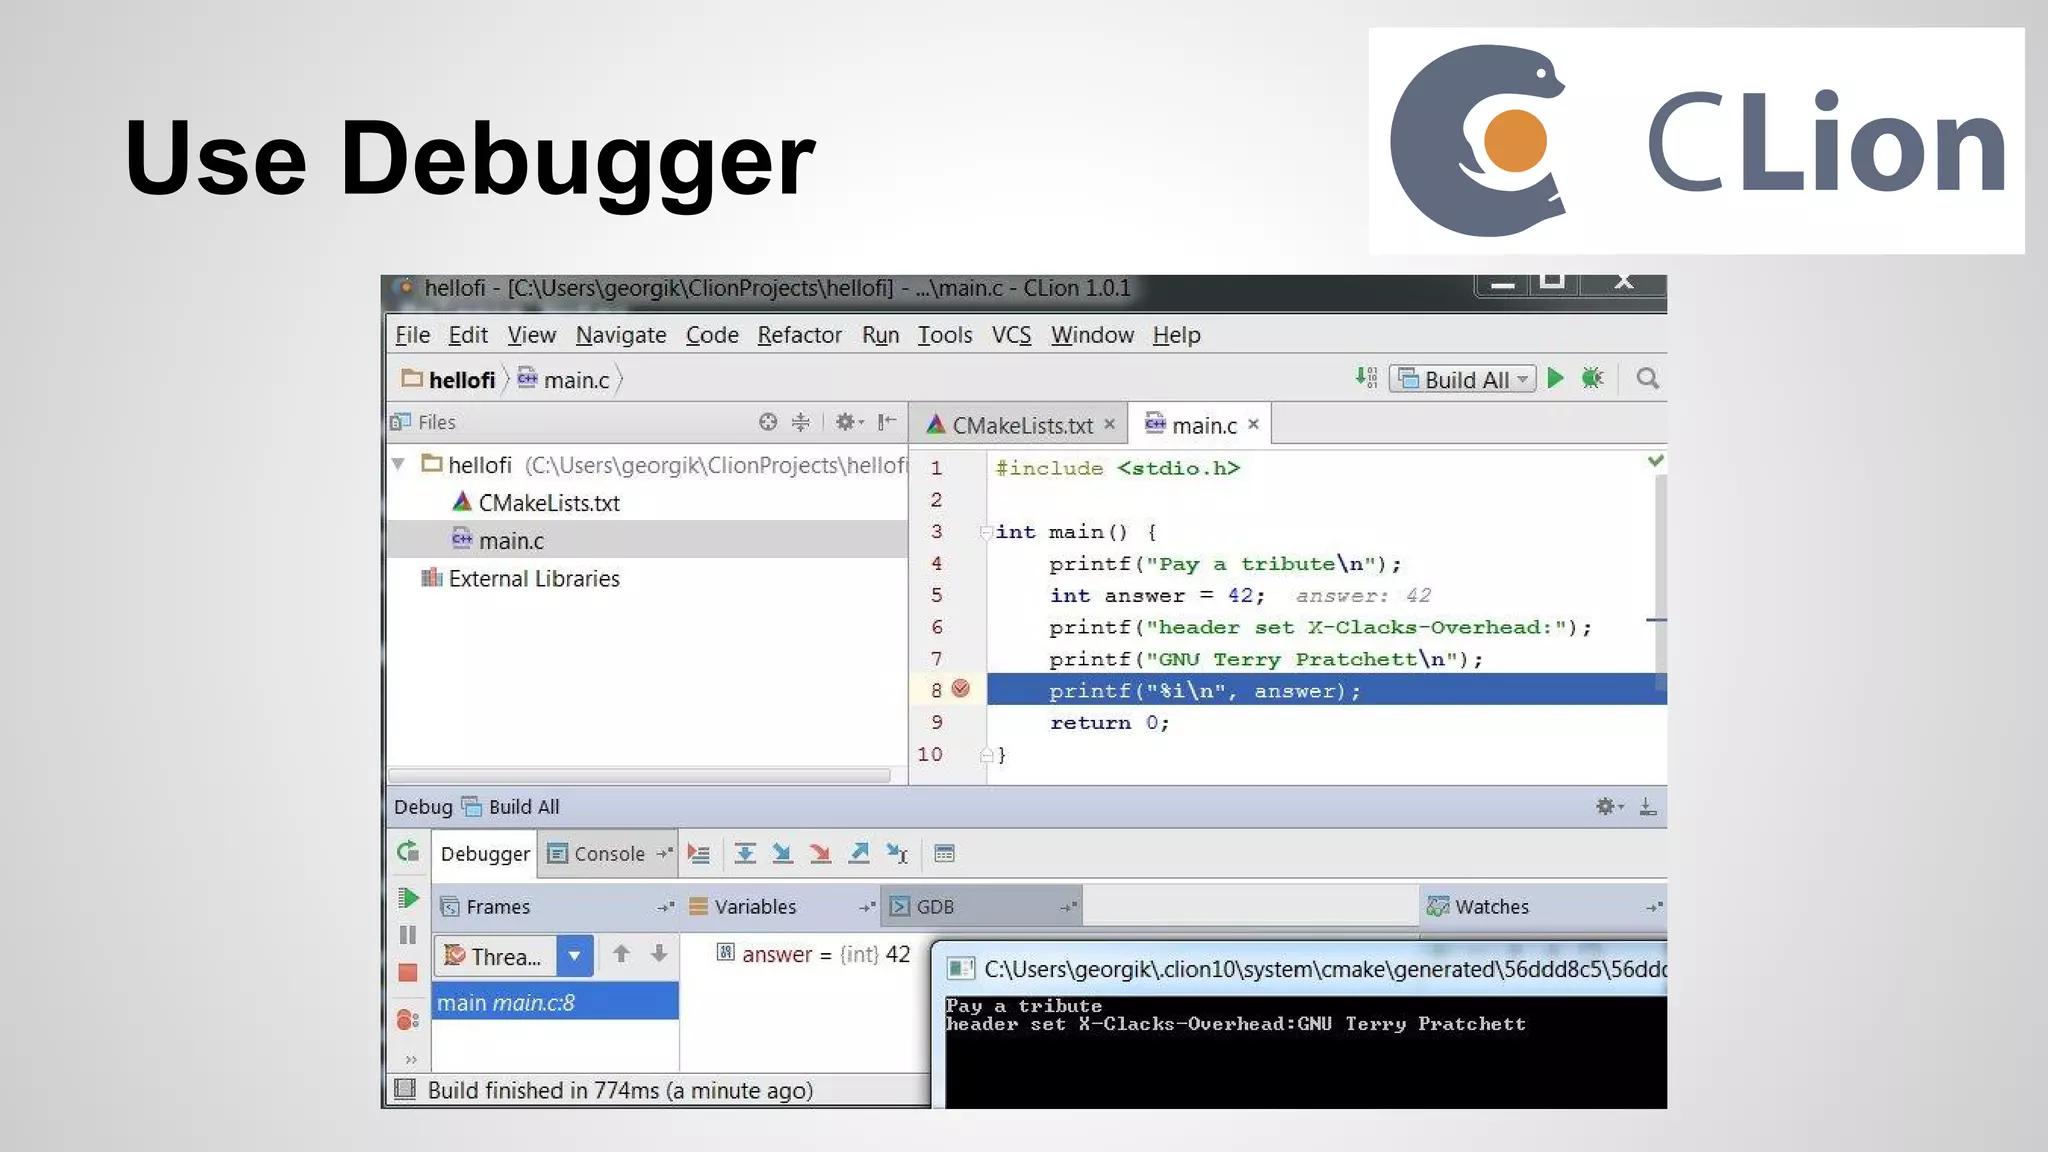Hide the Files panel with the pin-left icon
The height and width of the screenshot is (1152, 2048).
887,422
